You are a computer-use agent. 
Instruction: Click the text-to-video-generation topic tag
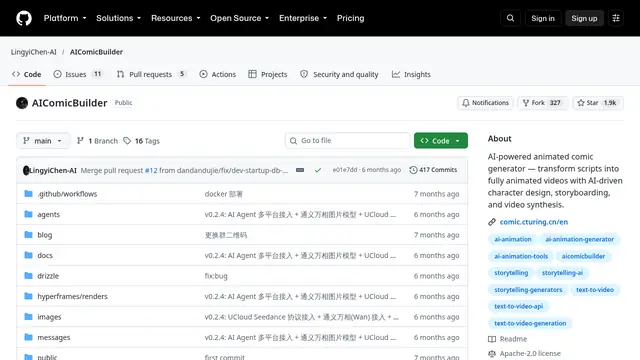click(x=530, y=323)
